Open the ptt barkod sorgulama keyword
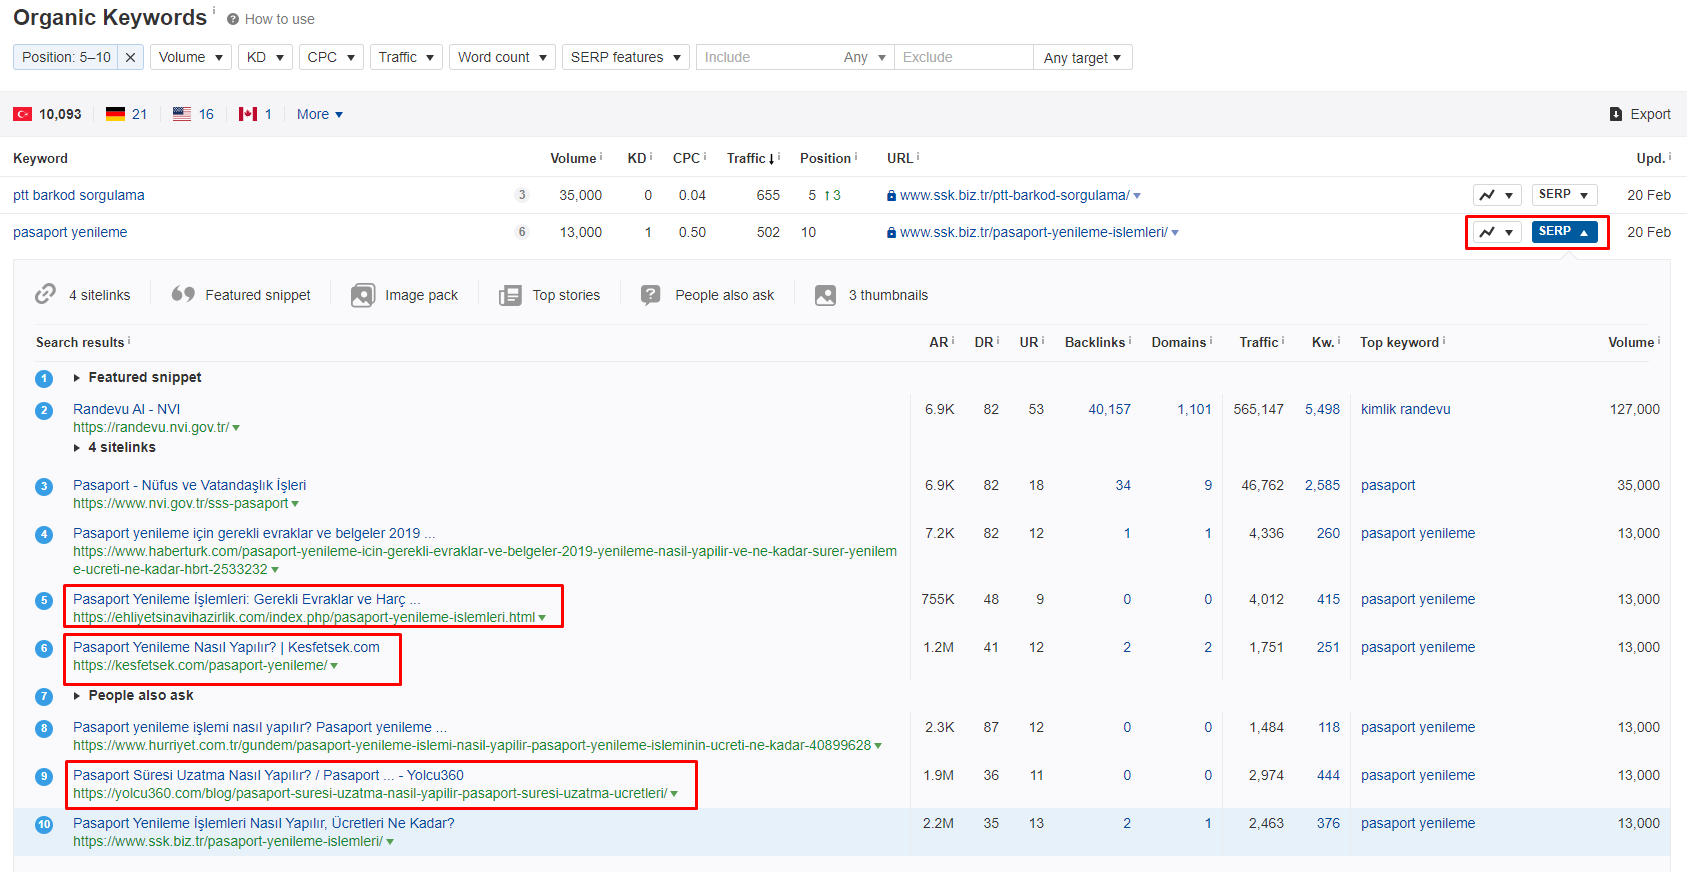The image size is (1687, 872). point(79,195)
